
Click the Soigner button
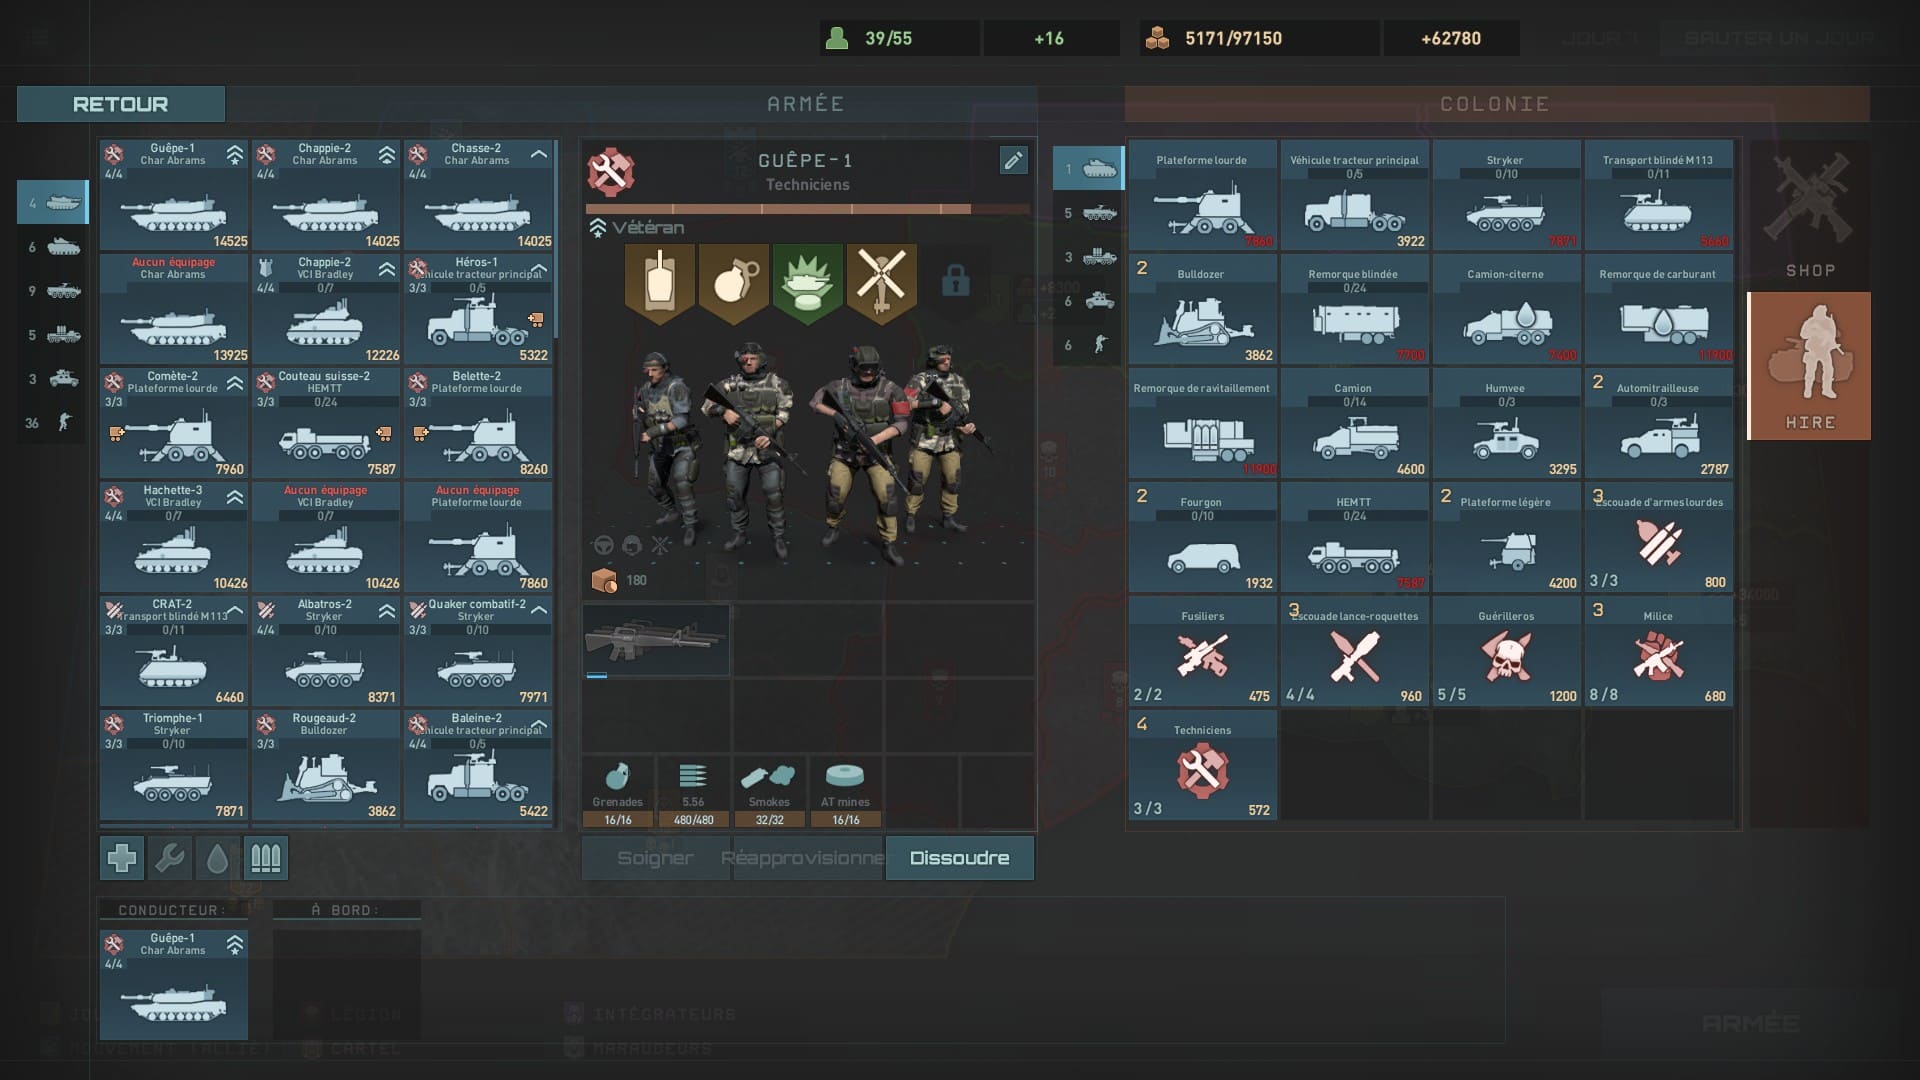tap(655, 858)
